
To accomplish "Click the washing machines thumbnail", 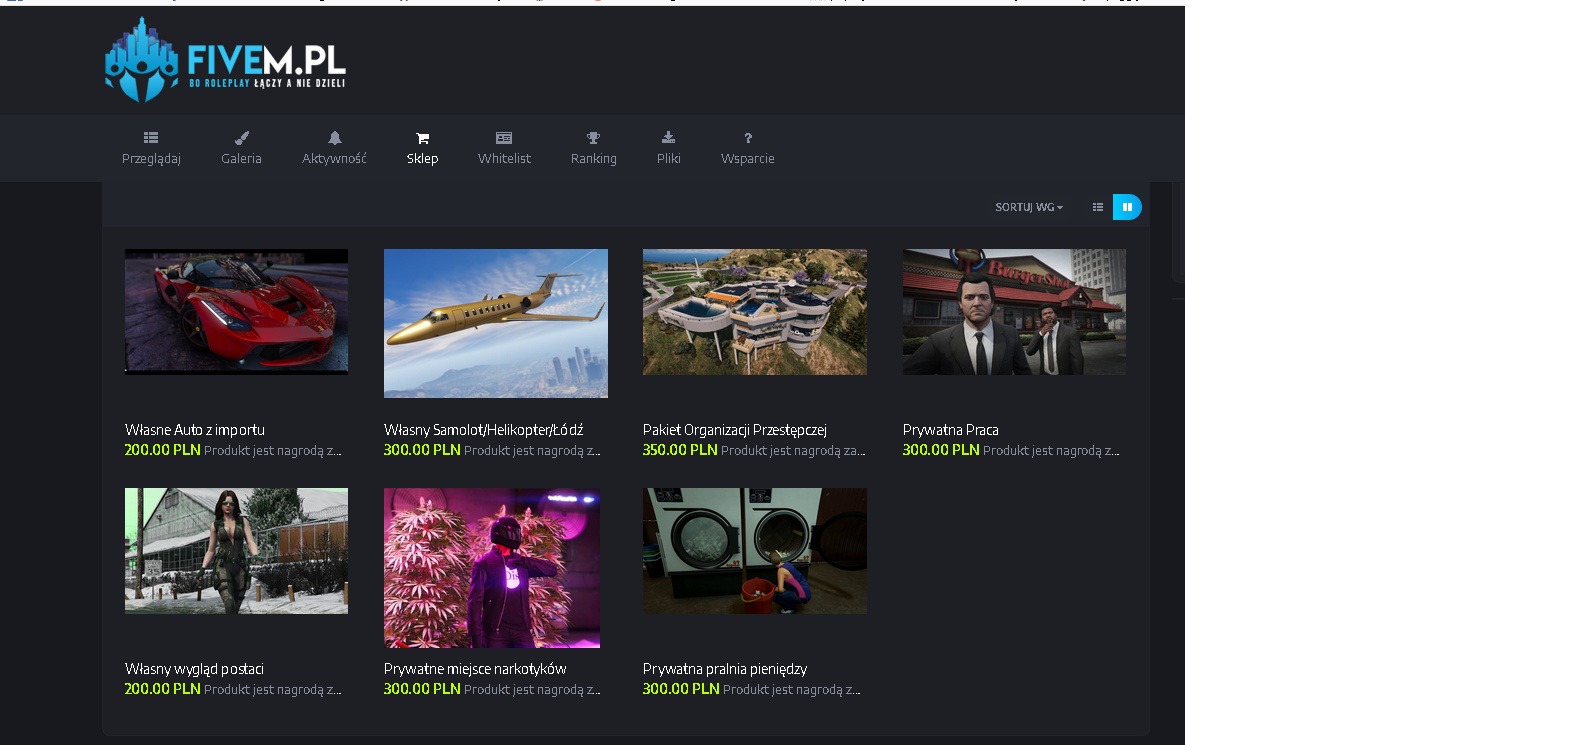I will click(x=755, y=551).
